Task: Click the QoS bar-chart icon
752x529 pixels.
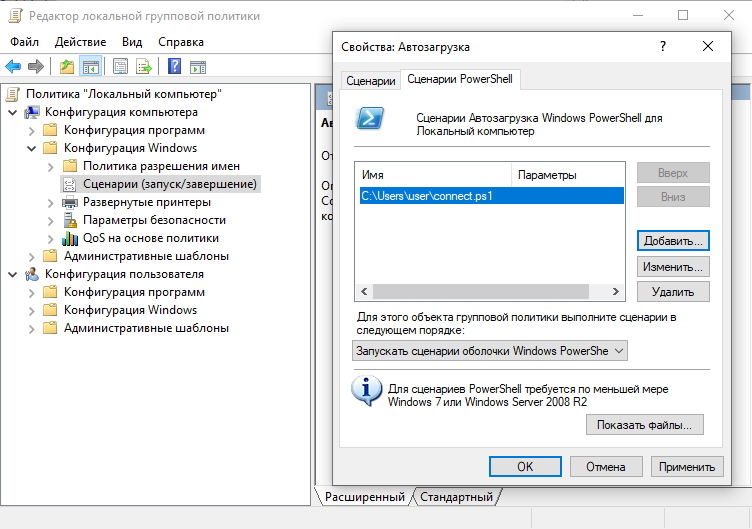Action: point(70,238)
